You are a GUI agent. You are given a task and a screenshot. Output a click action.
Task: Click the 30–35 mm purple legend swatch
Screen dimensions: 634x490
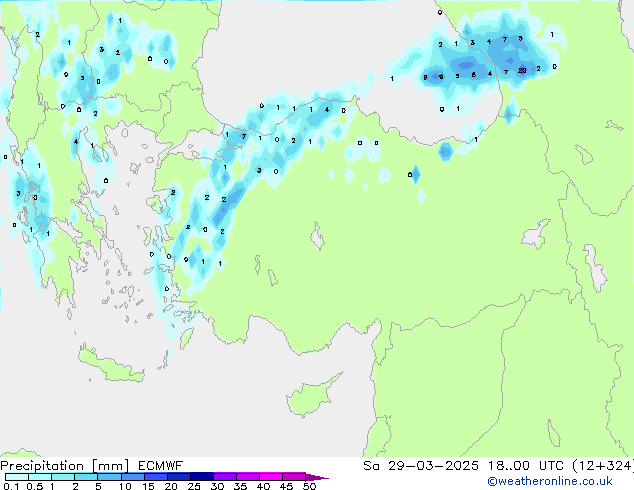tap(224, 477)
